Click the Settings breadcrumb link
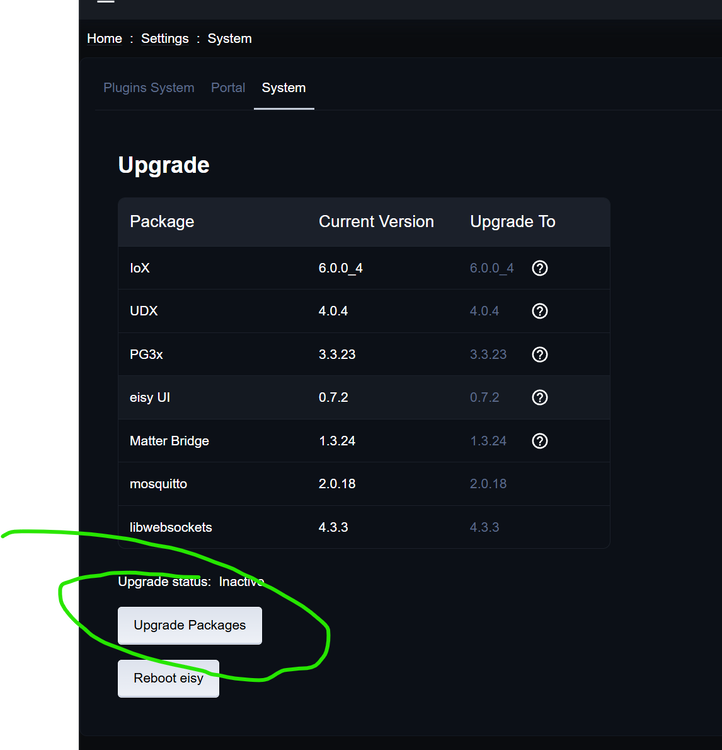Screen dimensions: 722x750 165,39
